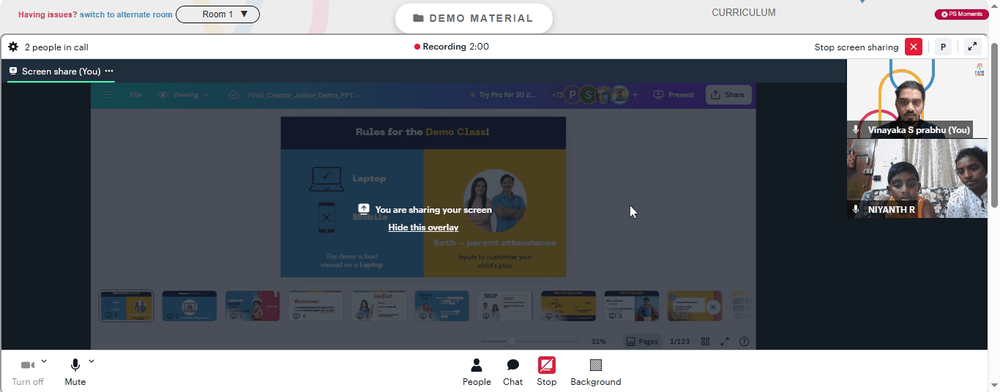The image size is (1000, 392).
Task: Mute the microphone
Action: 75,372
